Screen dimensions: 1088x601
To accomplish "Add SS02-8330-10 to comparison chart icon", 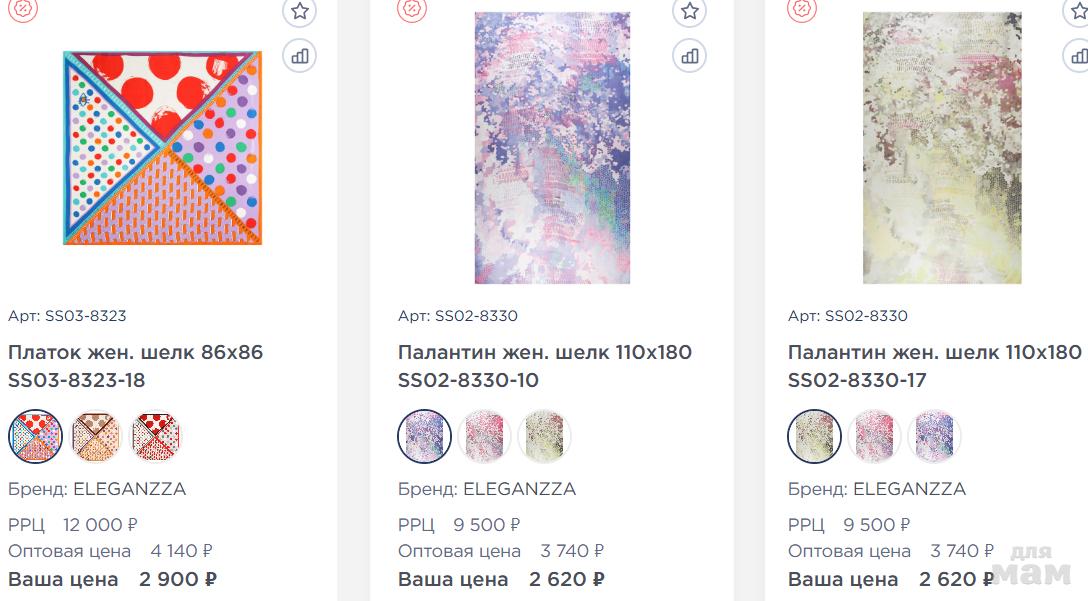I will tap(689, 56).
